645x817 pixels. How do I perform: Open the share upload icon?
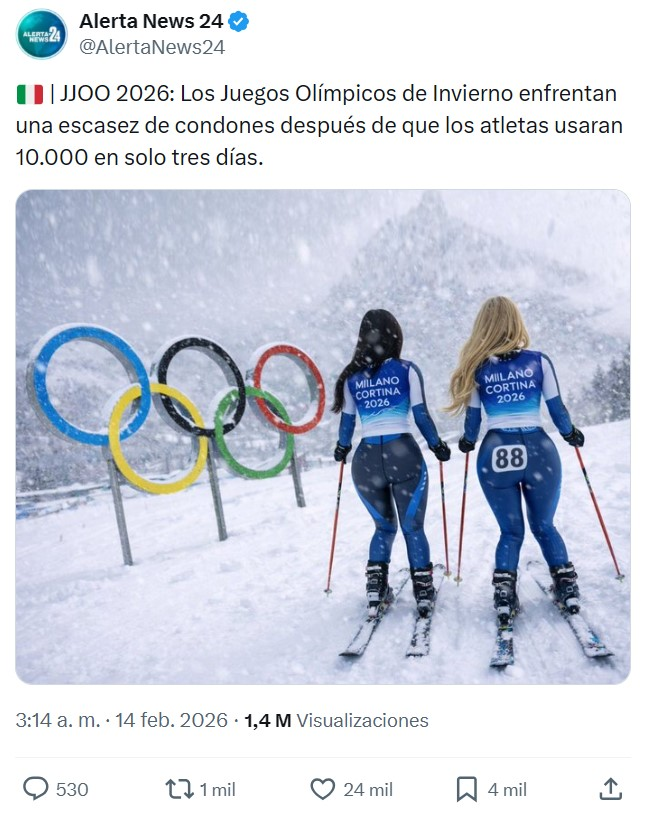610,789
